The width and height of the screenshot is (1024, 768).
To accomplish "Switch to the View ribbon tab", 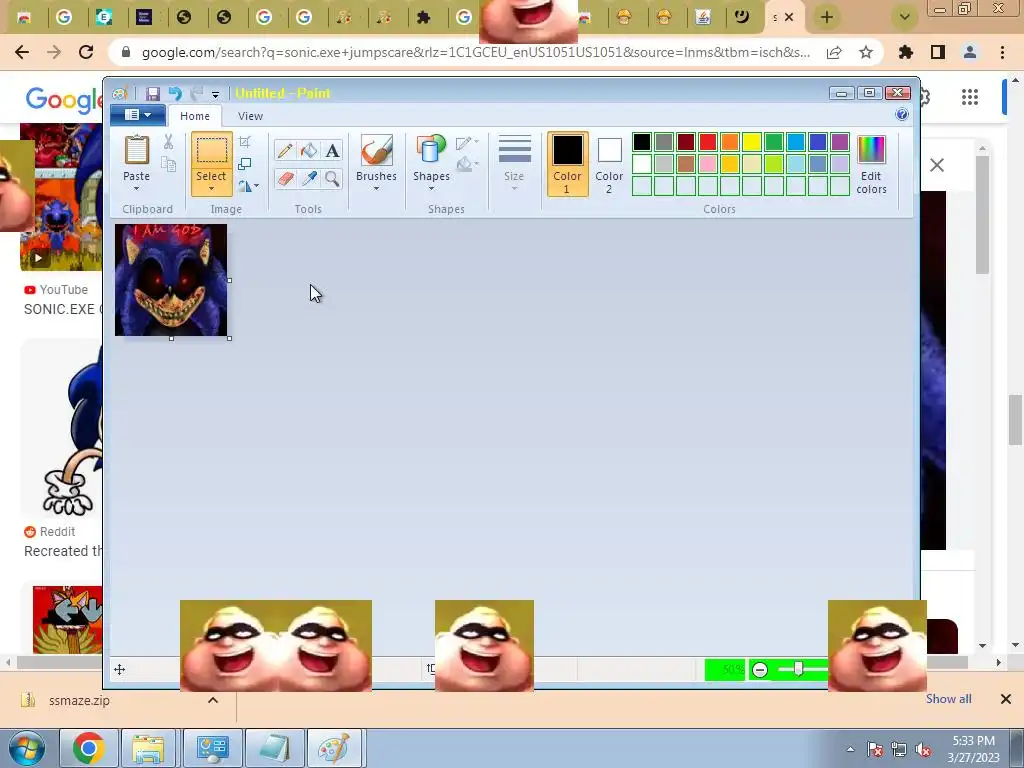I will tap(250, 116).
